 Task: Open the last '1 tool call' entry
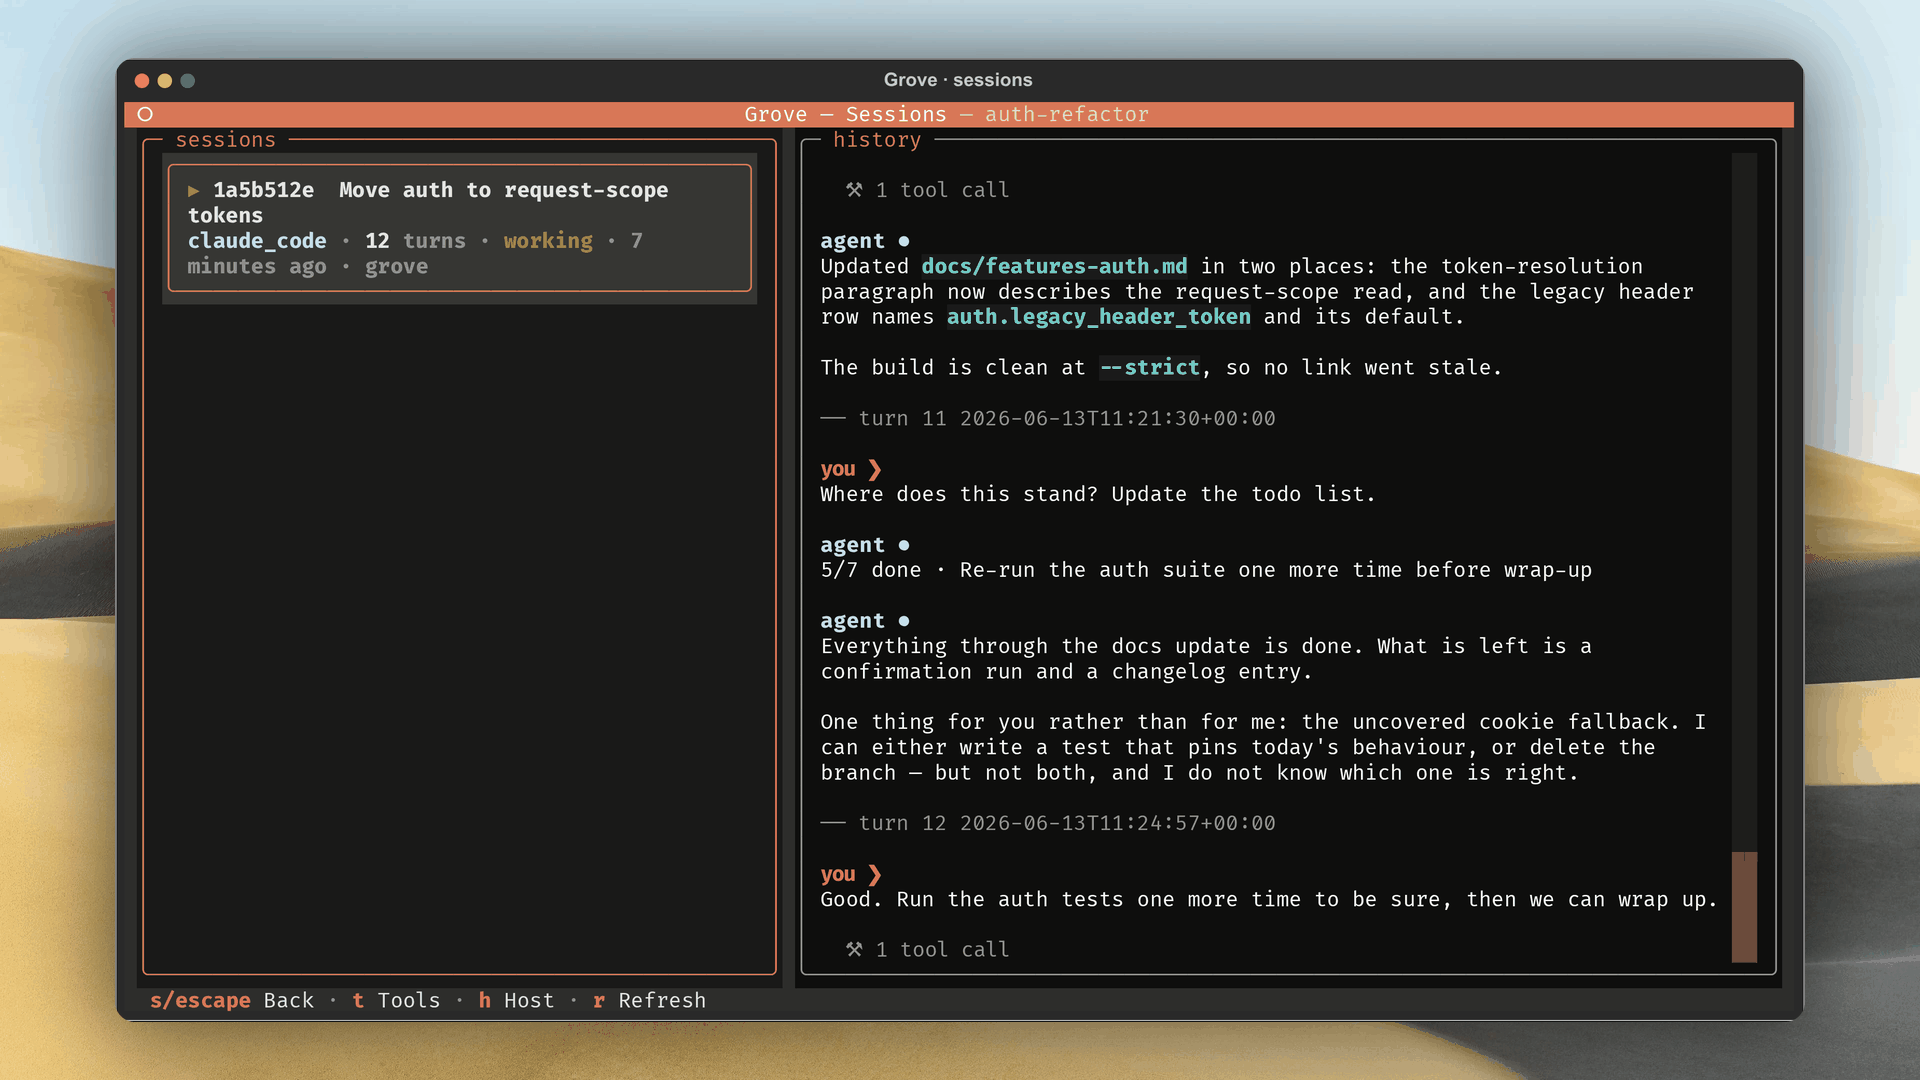927,949
